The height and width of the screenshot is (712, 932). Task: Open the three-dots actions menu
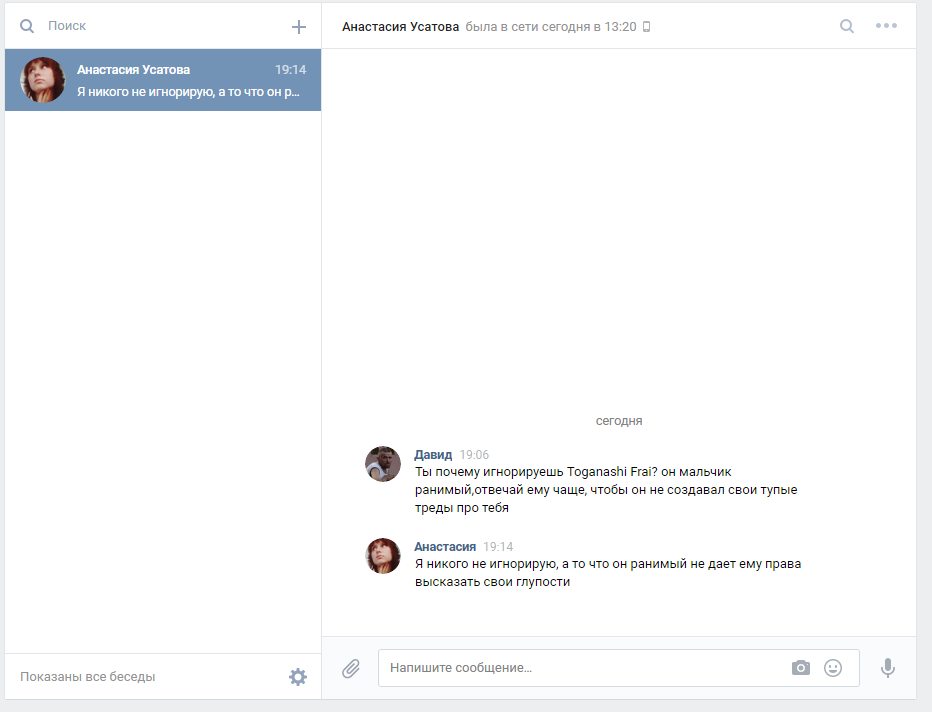click(886, 26)
